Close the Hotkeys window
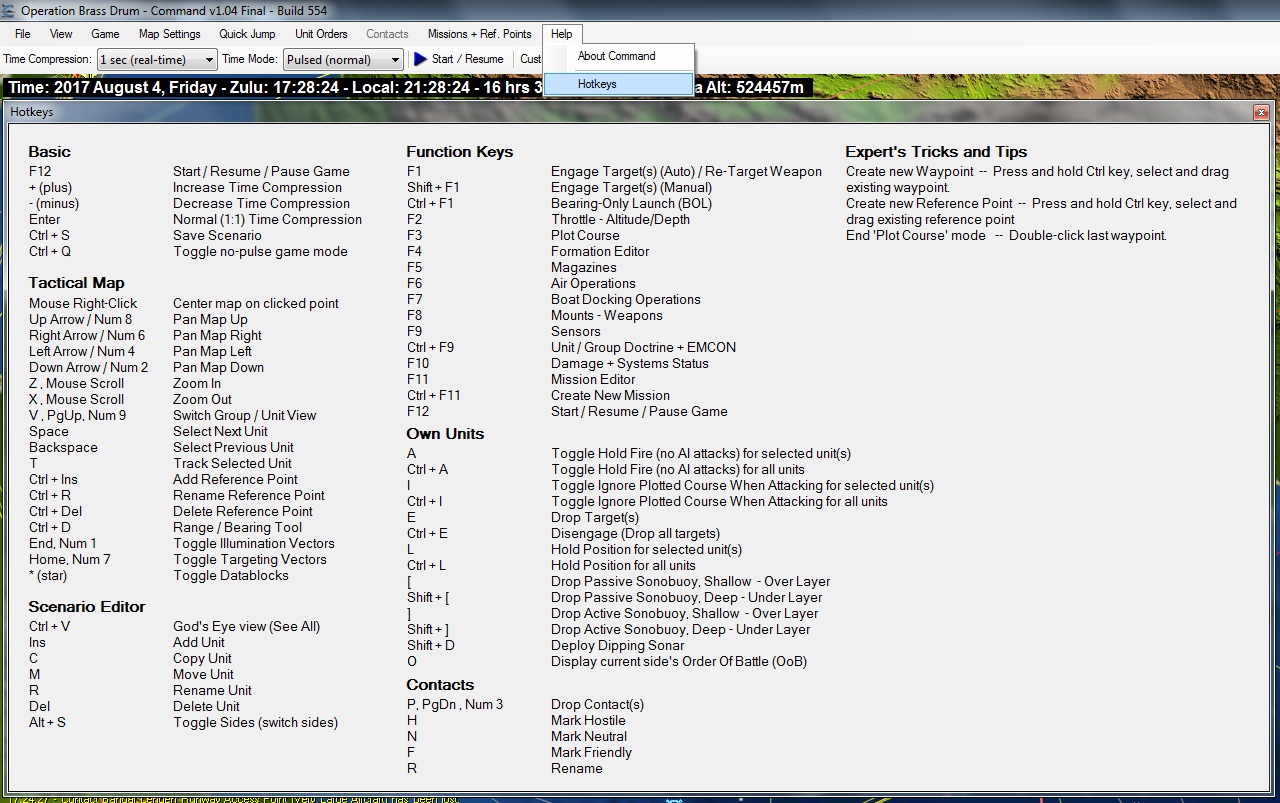1280x803 pixels. click(x=1260, y=113)
